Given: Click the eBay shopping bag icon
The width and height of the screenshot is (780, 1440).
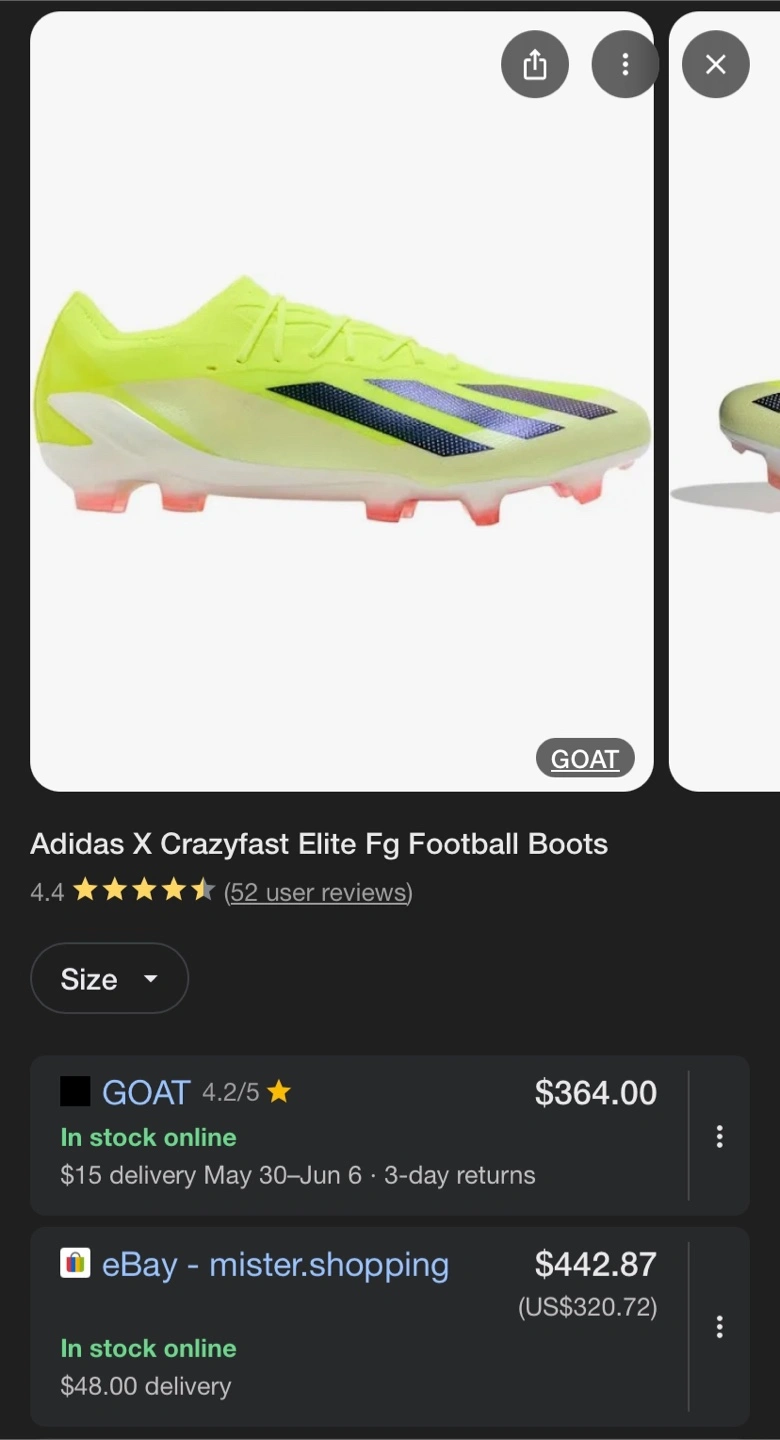Looking at the screenshot, I should pos(75,1264).
